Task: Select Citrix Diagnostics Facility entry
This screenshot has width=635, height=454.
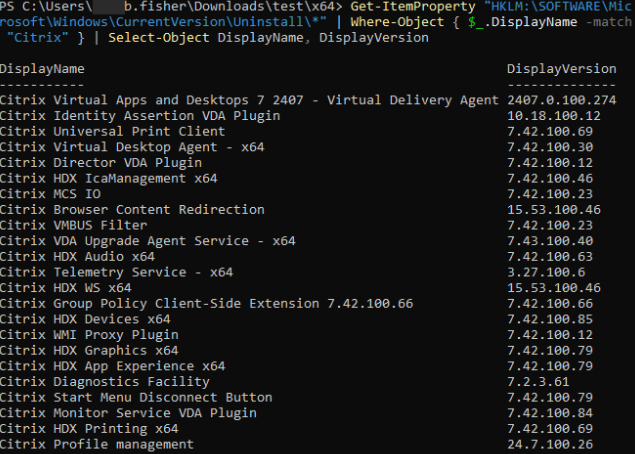Action: tap(108, 381)
